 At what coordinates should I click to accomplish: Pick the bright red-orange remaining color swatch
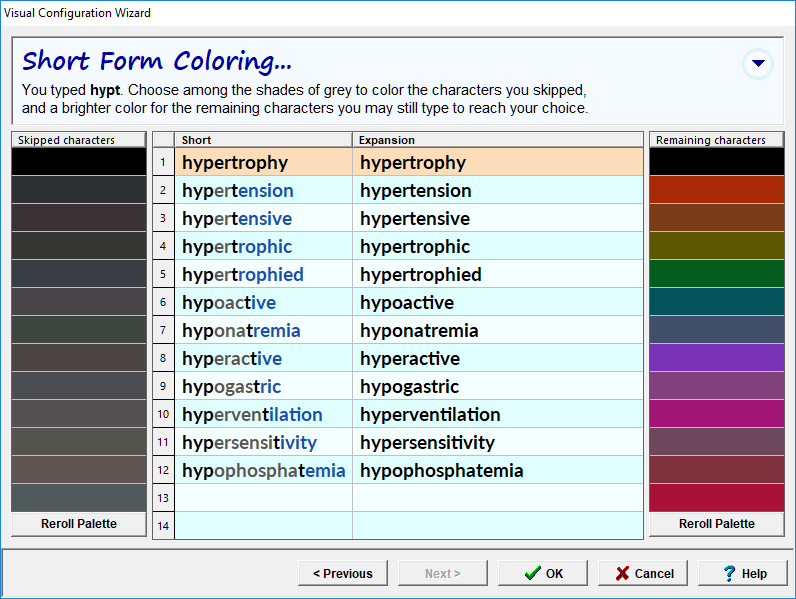716,190
